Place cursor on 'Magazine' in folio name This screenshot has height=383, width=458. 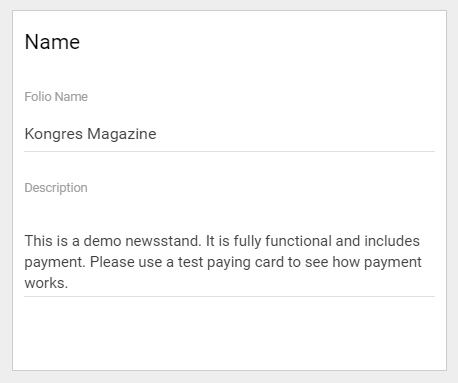click(x=122, y=134)
